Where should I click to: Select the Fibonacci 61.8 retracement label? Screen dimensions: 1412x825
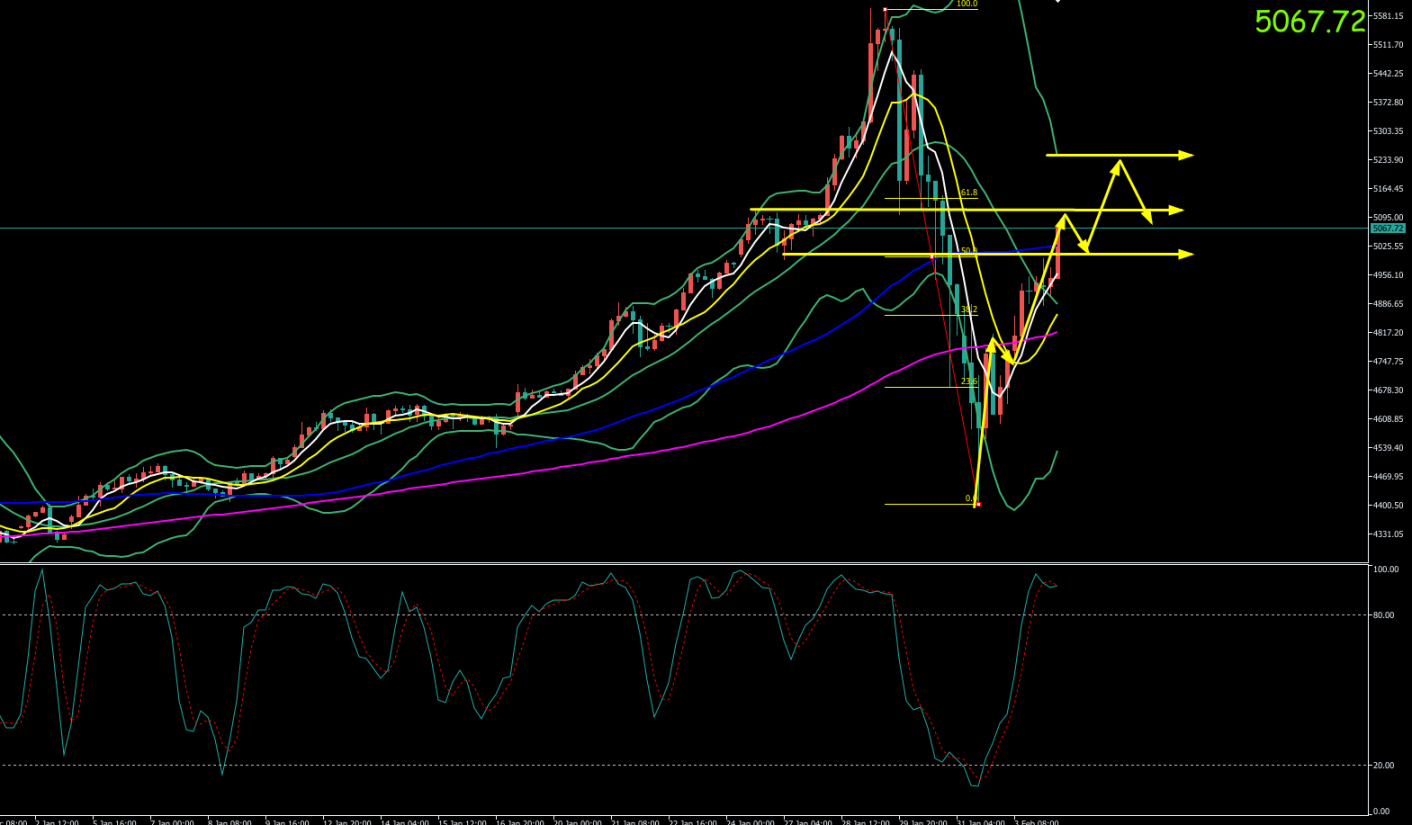coord(968,192)
